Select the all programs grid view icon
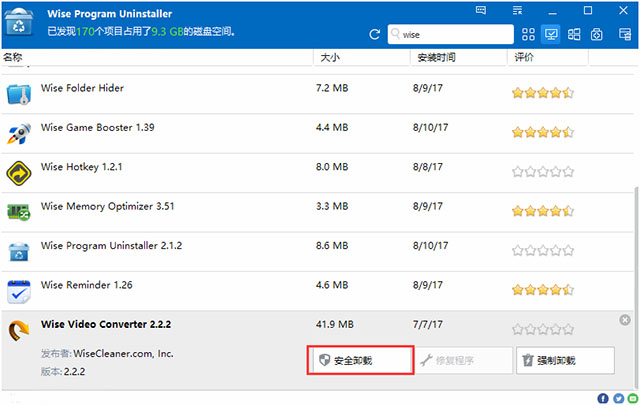This screenshot has width=640, height=405. point(529,35)
